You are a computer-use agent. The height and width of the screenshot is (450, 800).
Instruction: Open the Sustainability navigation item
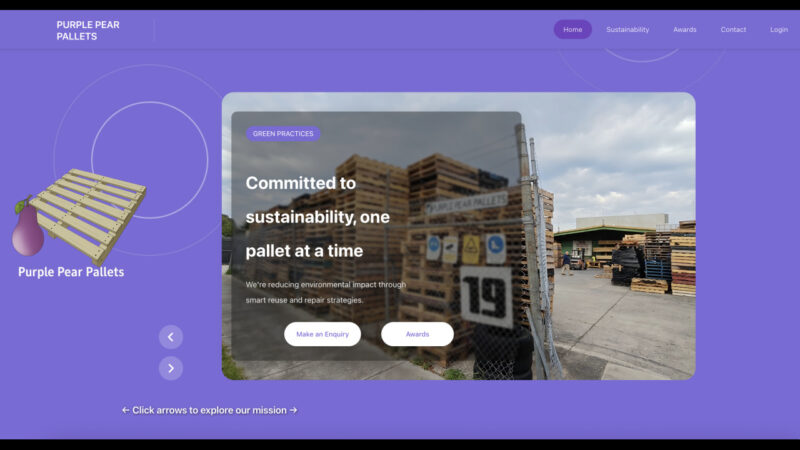pyautogui.click(x=628, y=30)
